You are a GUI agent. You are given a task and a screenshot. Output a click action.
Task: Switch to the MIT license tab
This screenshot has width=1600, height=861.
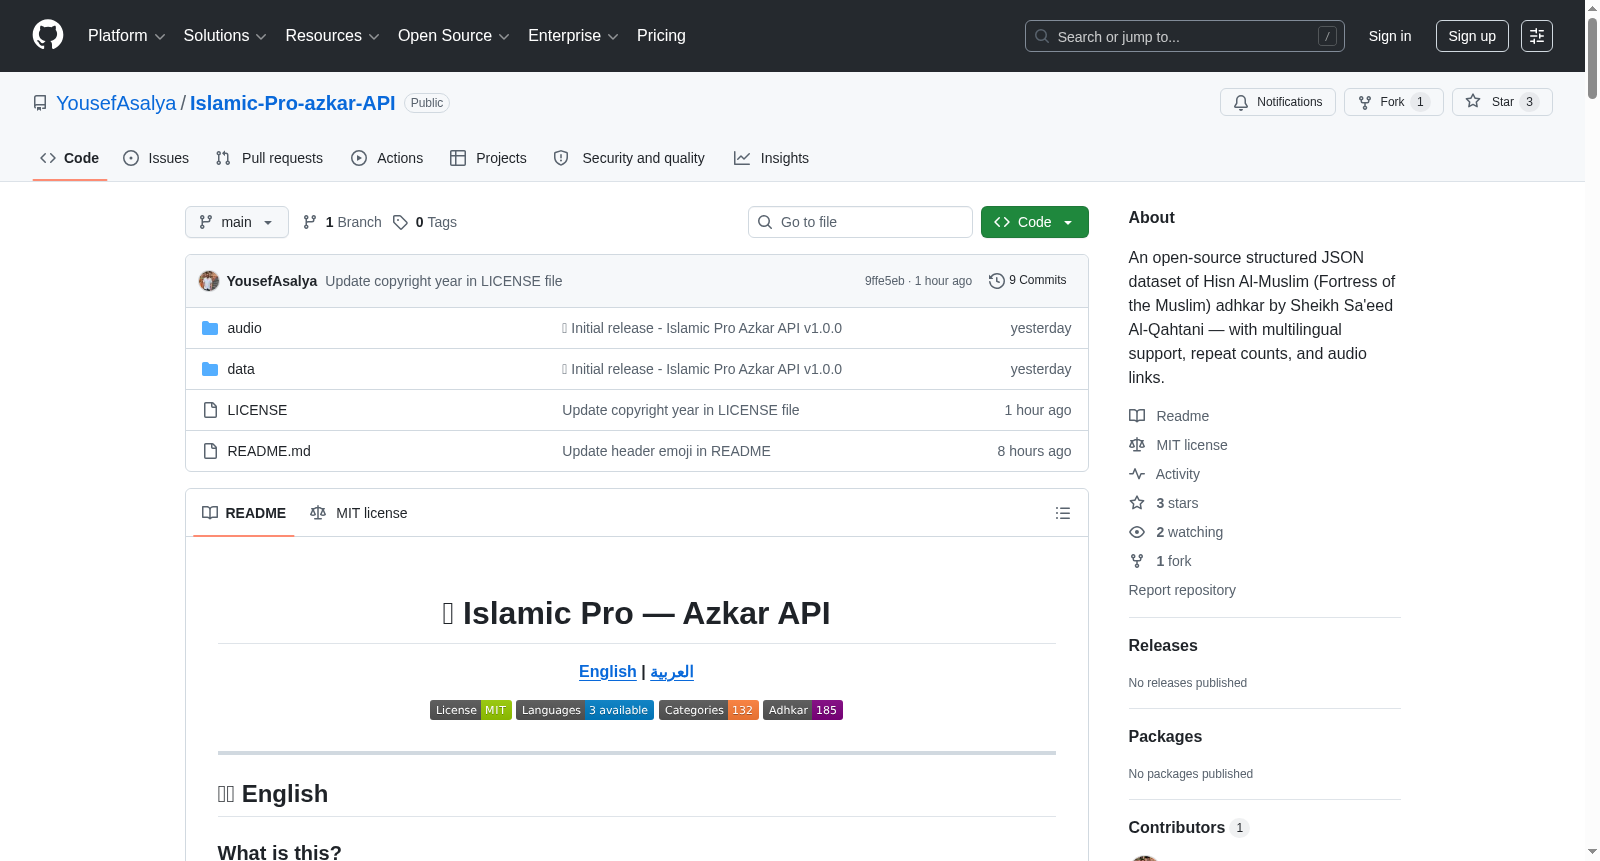tap(359, 513)
